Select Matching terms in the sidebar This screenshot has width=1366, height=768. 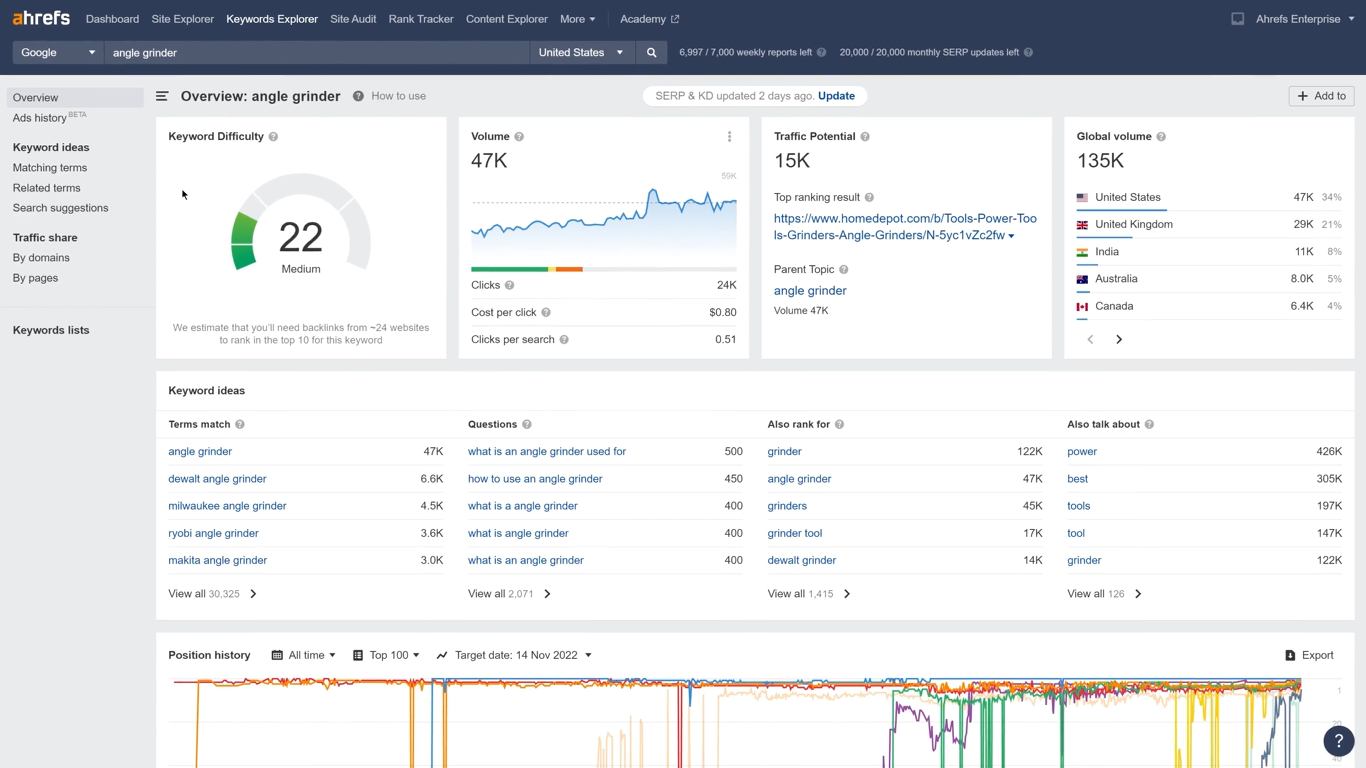coord(50,168)
